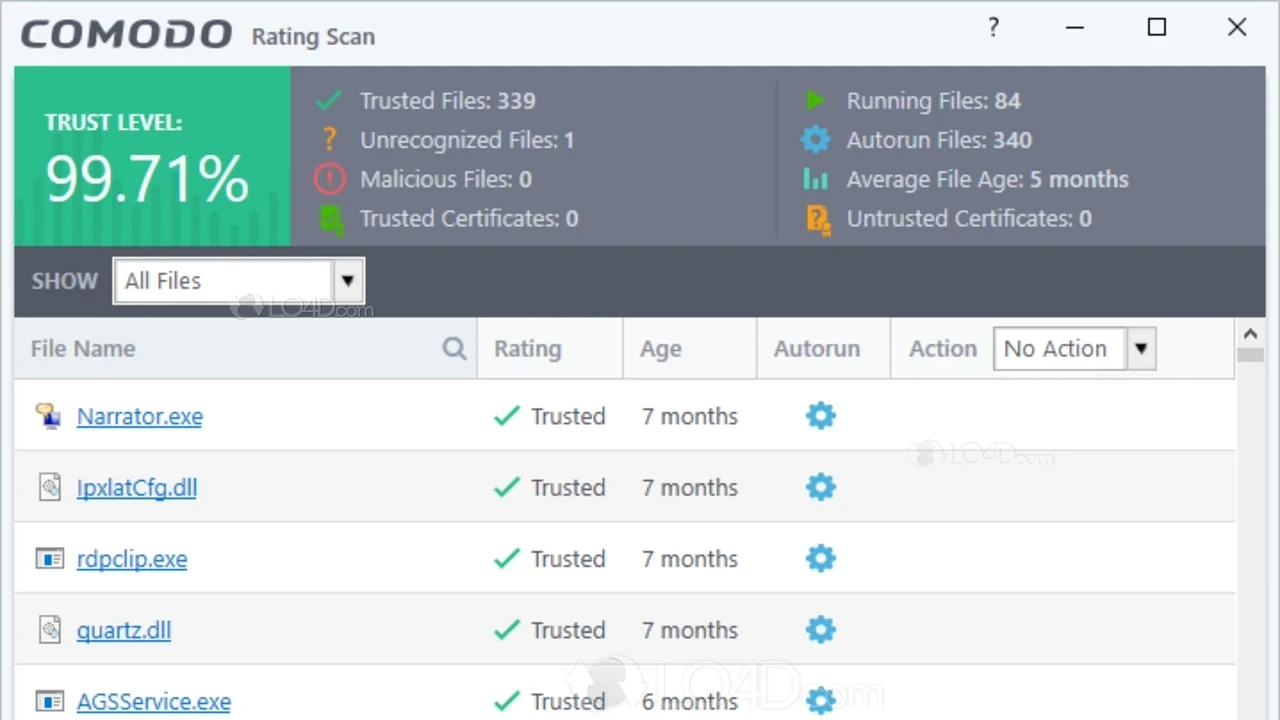
Task: Expand the Show filter dropdown arrow
Action: tap(348, 281)
